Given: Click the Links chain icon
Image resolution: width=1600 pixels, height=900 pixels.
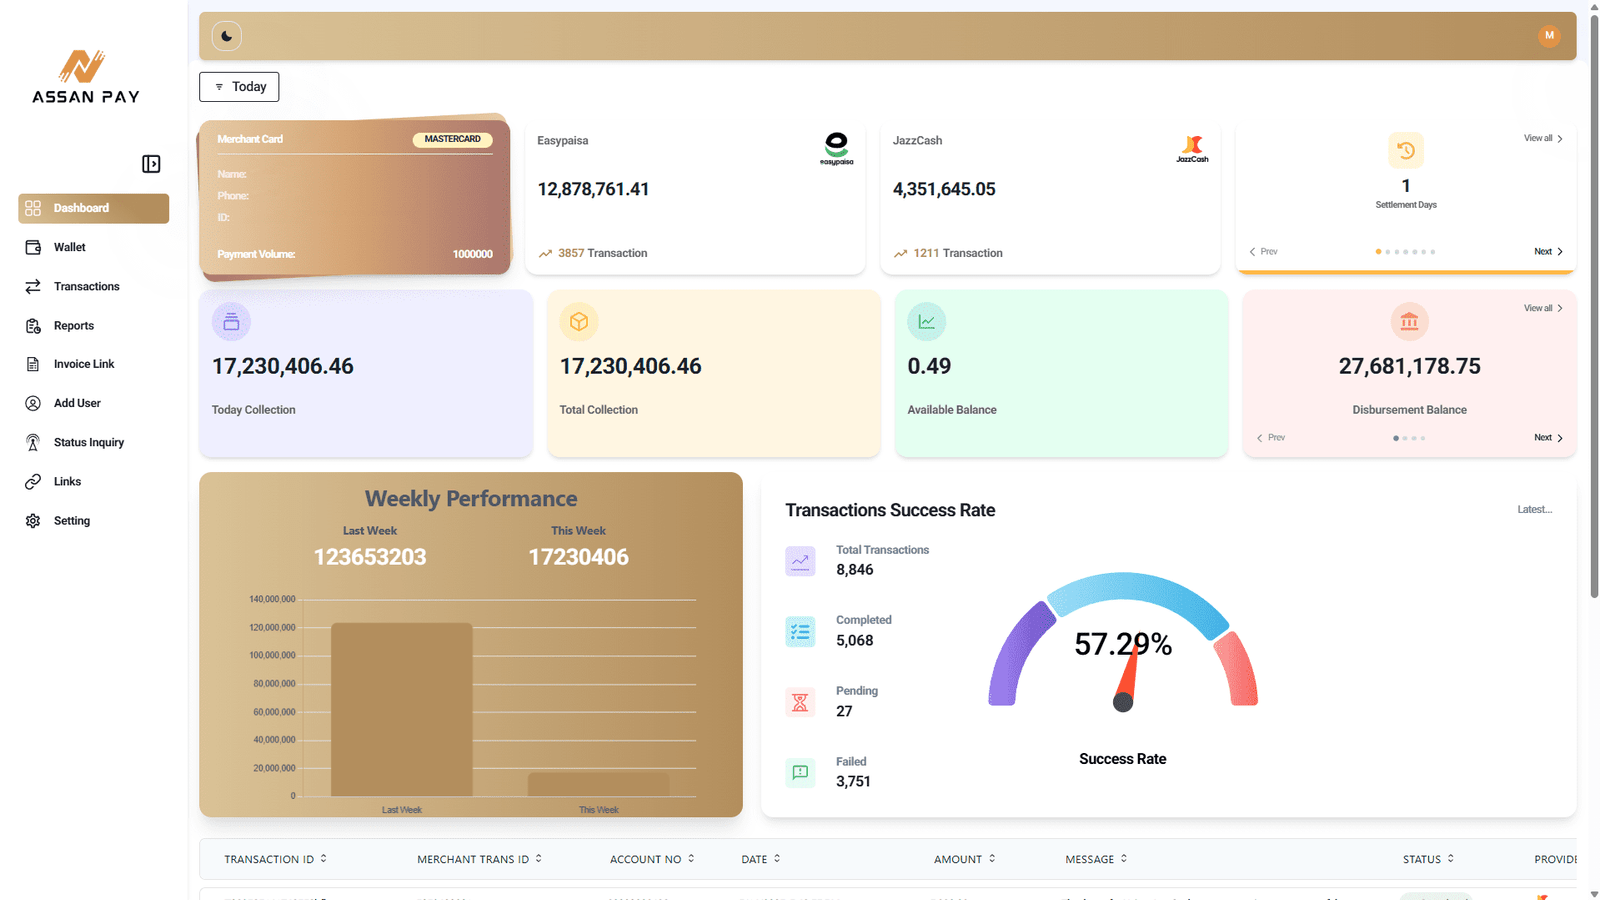Looking at the screenshot, I should pos(33,482).
